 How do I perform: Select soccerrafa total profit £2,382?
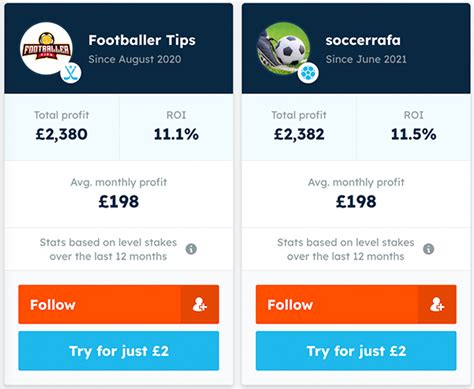point(299,134)
